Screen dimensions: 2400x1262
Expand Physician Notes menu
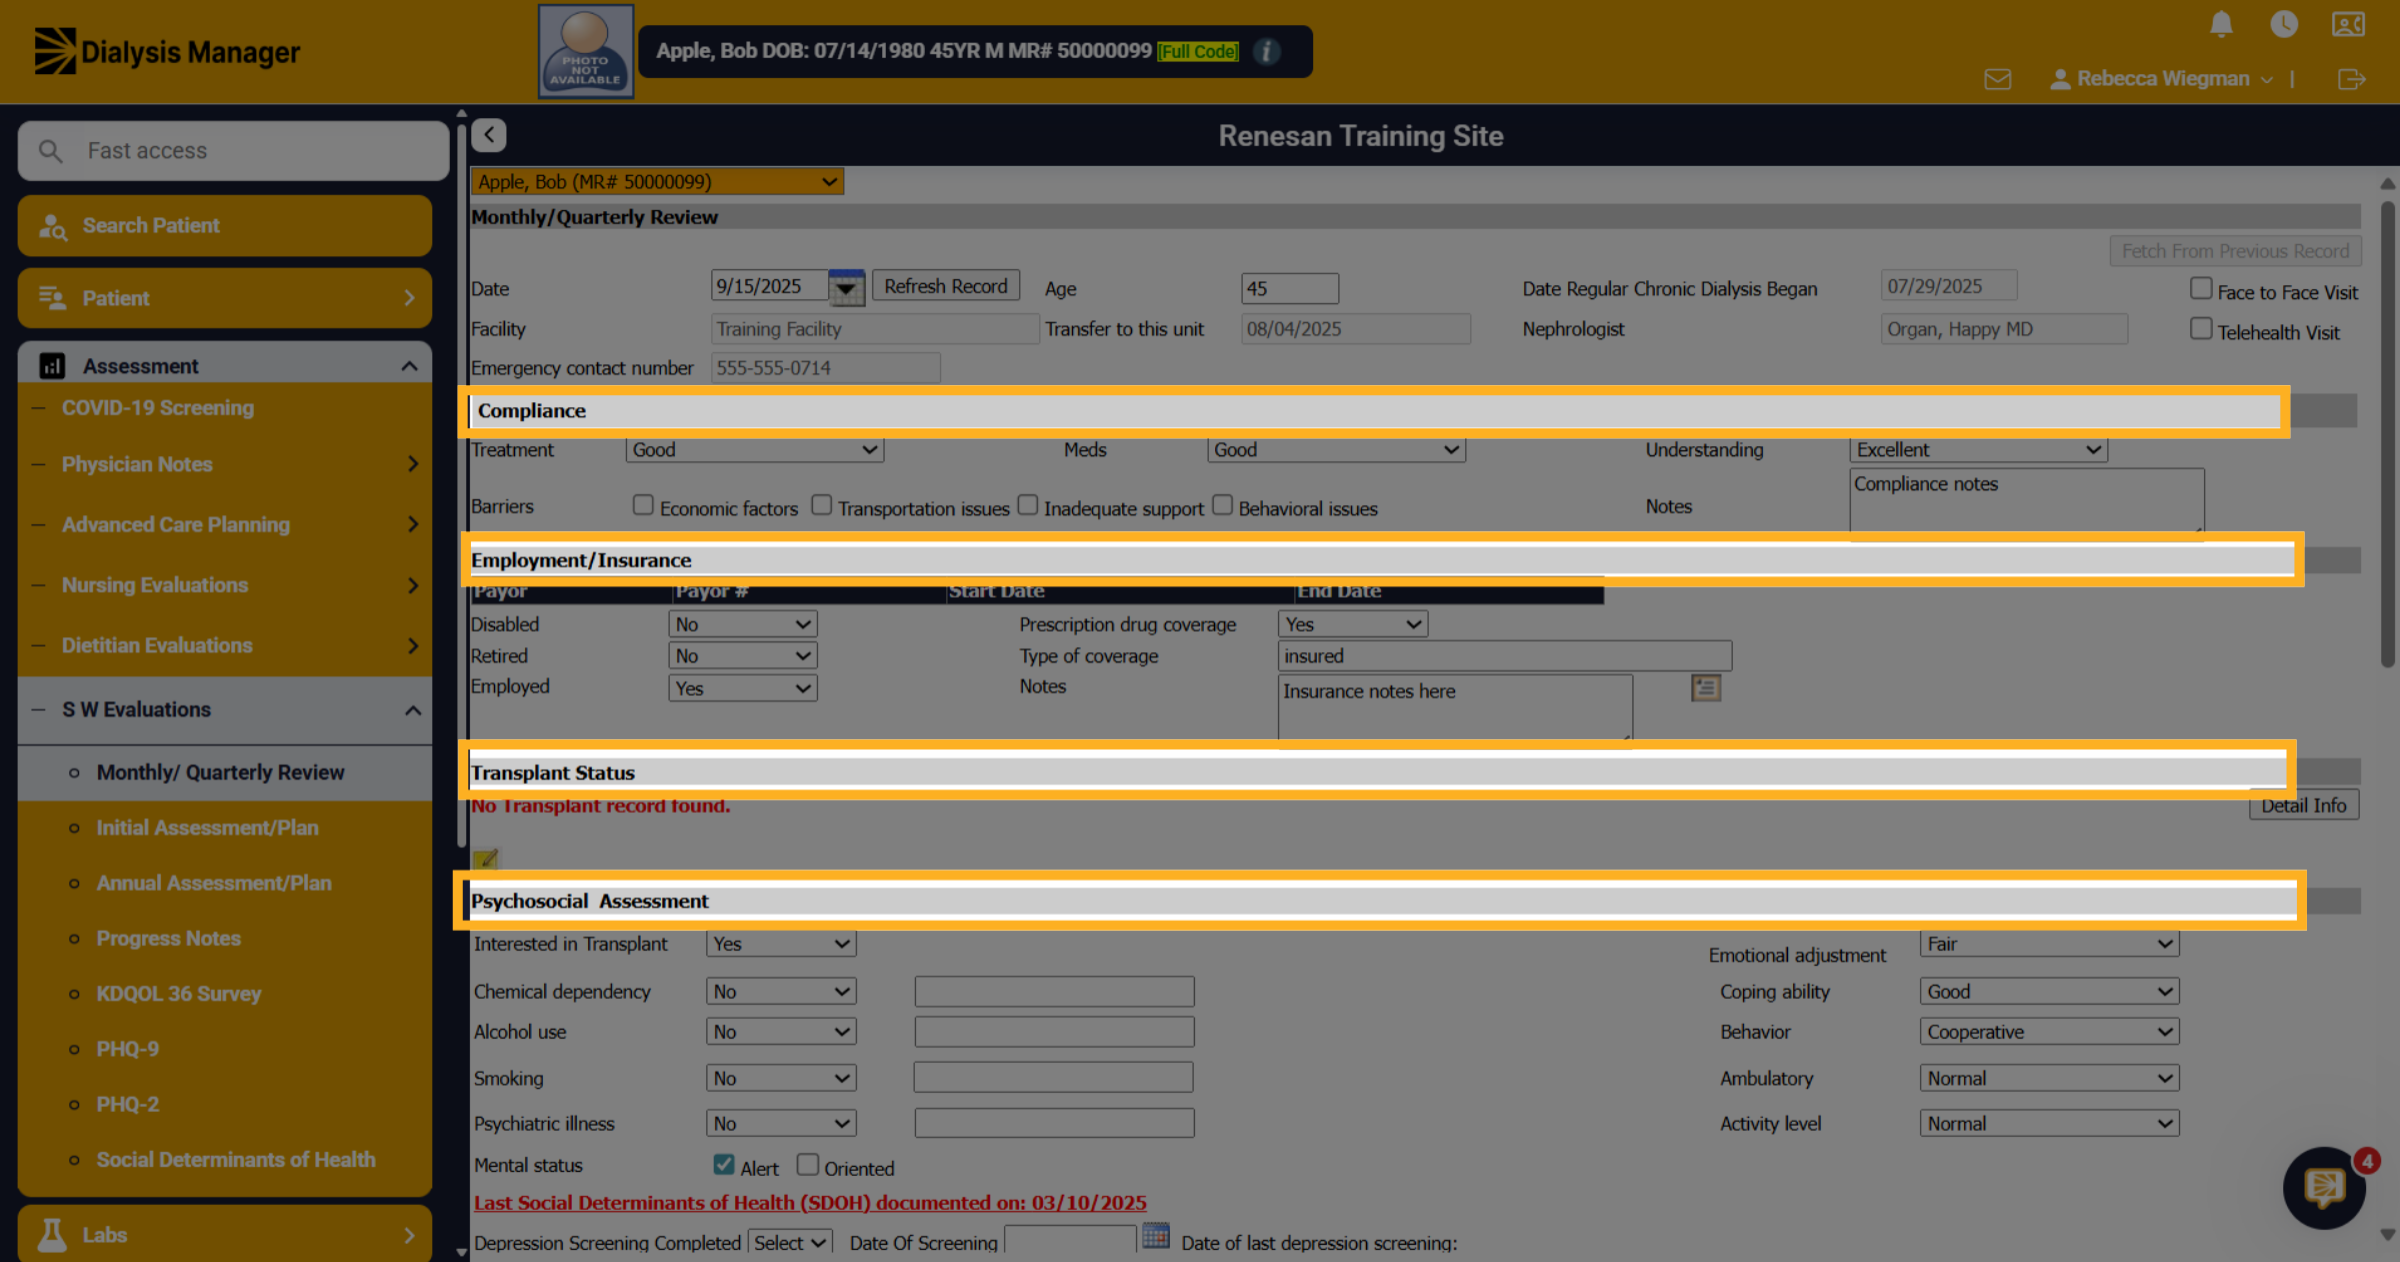point(225,464)
